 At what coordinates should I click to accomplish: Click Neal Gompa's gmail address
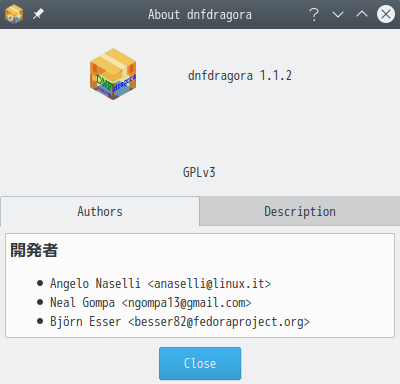[x=186, y=303]
